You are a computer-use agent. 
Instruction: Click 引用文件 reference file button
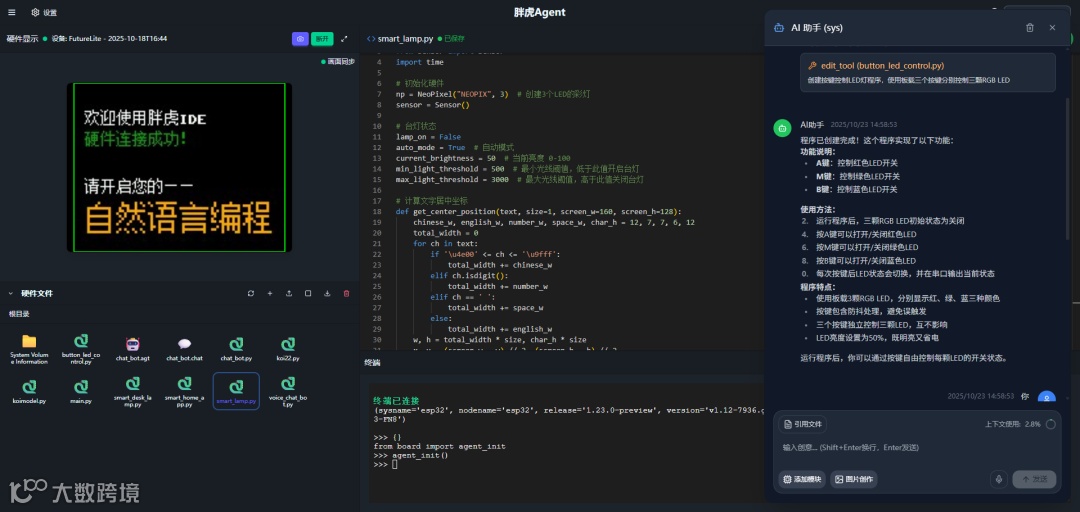(802, 424)
